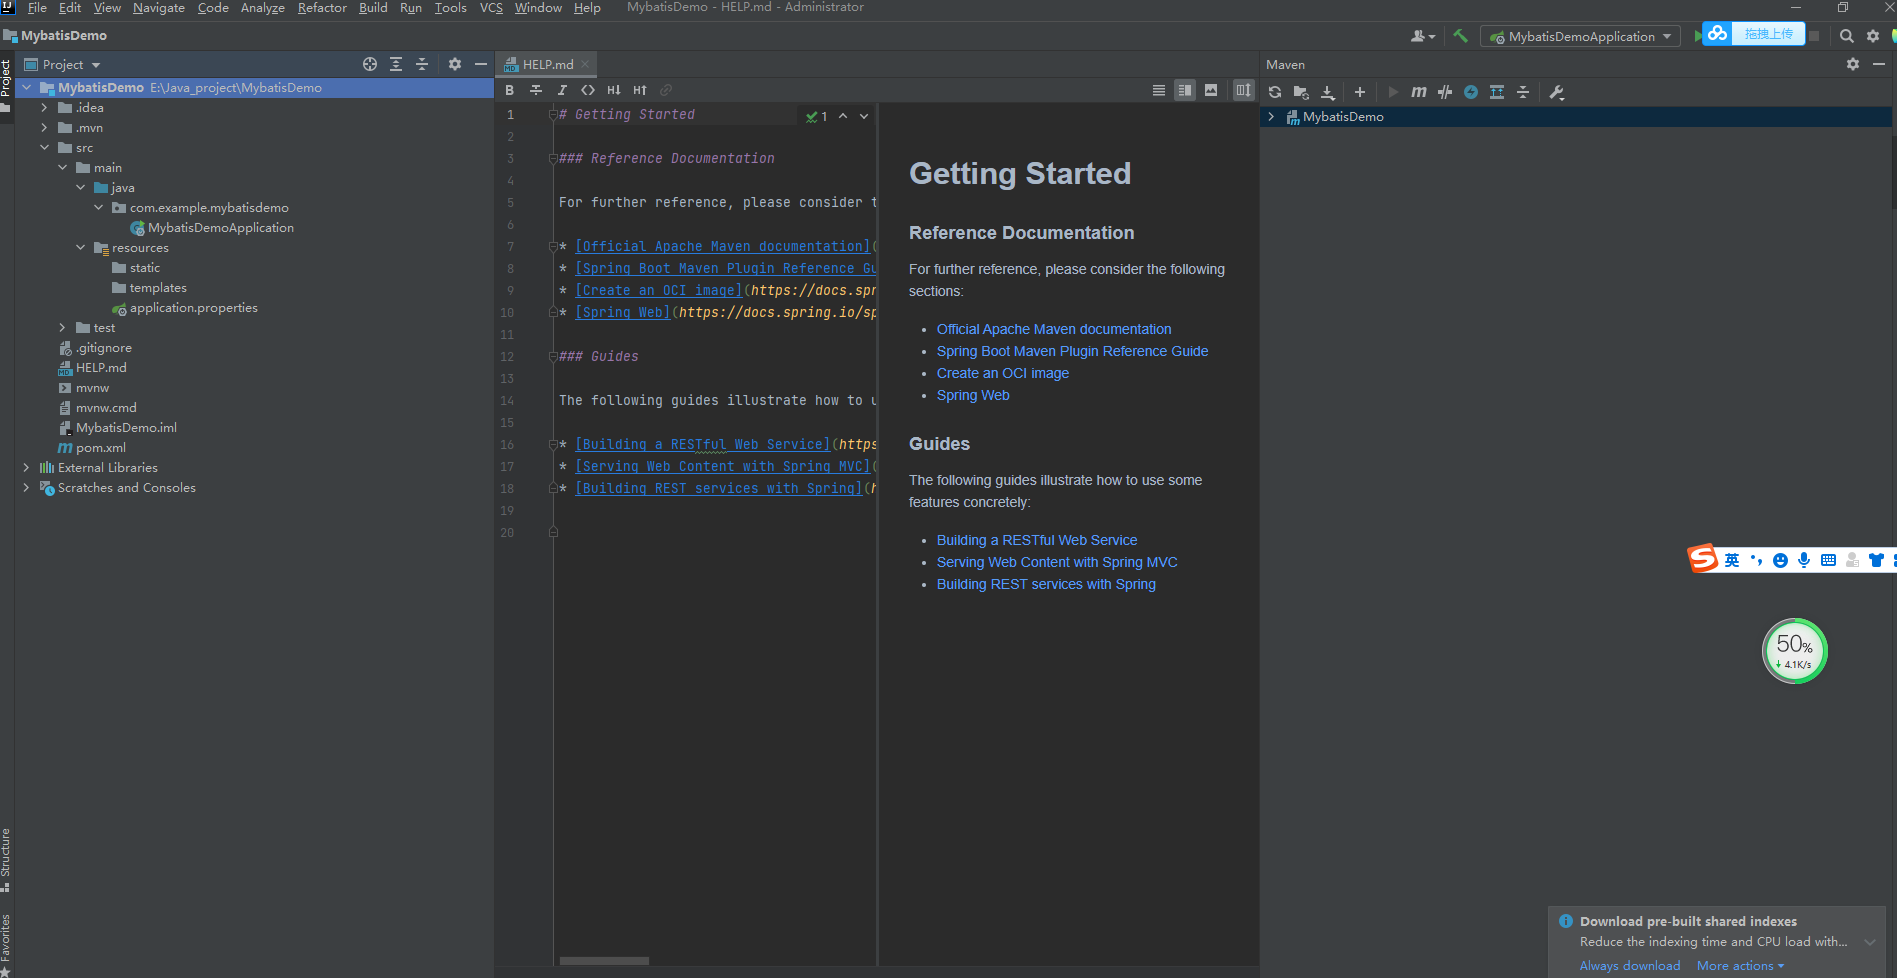Viewport: 1897px width, 978px height.
Task: Show editor and preview split mode
Action: 1185,90
